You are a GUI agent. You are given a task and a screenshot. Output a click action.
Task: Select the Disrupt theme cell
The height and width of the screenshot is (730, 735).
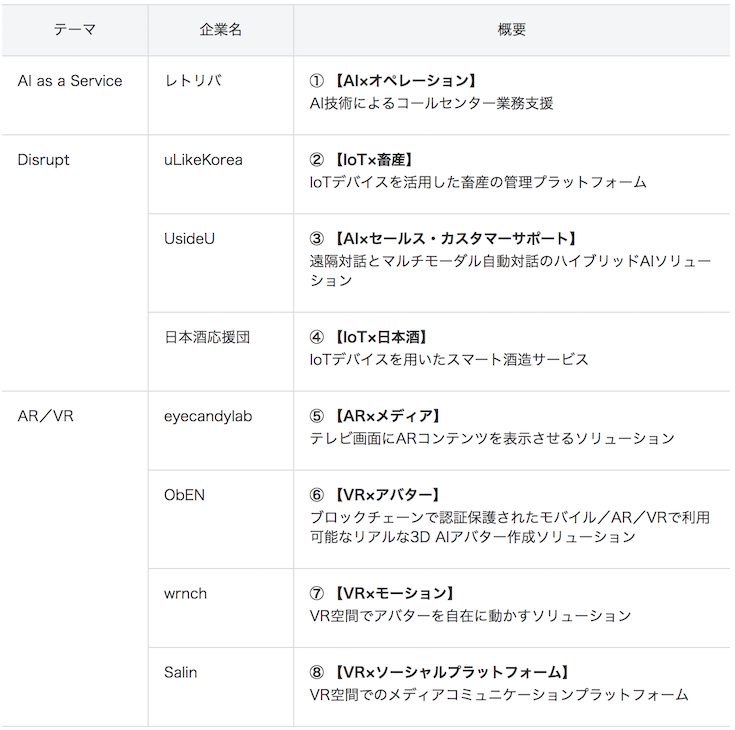[x=44, y=160]
